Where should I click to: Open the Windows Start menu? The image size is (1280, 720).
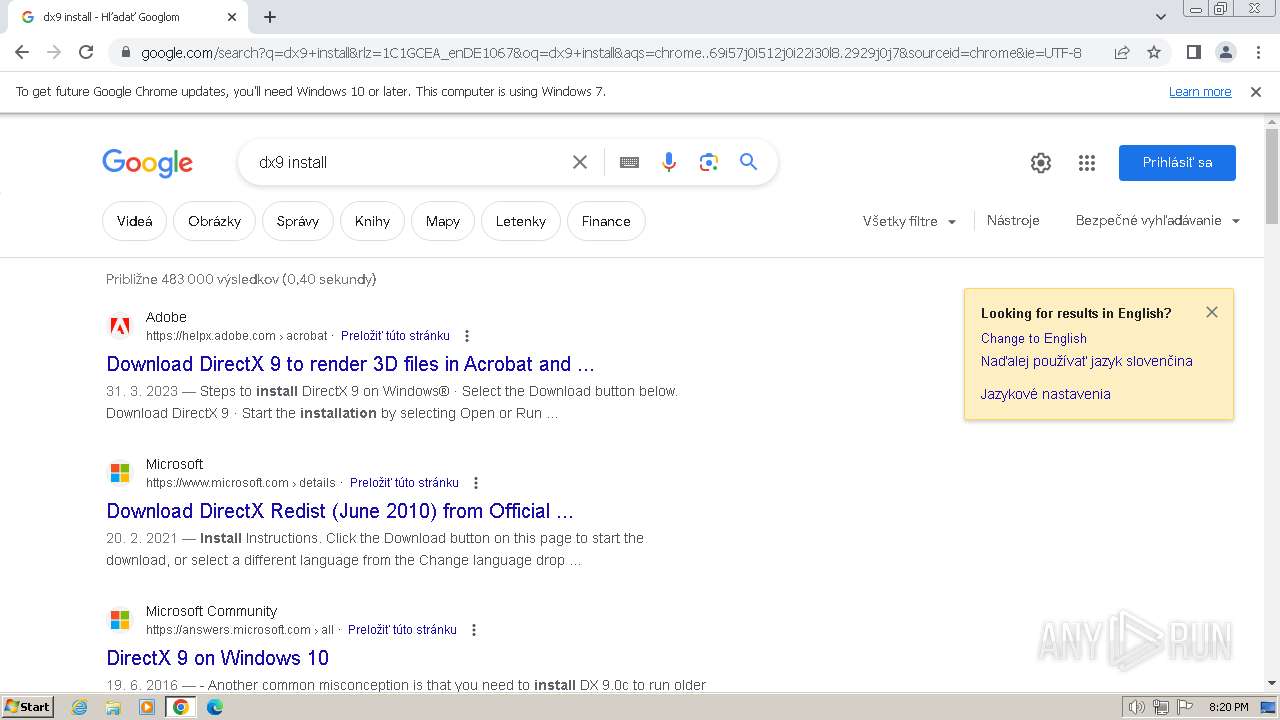click(x=27, y=707)
